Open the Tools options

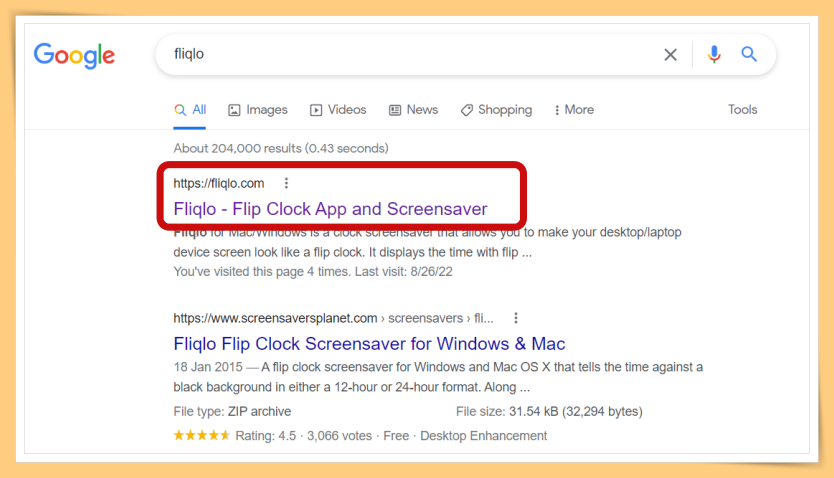743,110
